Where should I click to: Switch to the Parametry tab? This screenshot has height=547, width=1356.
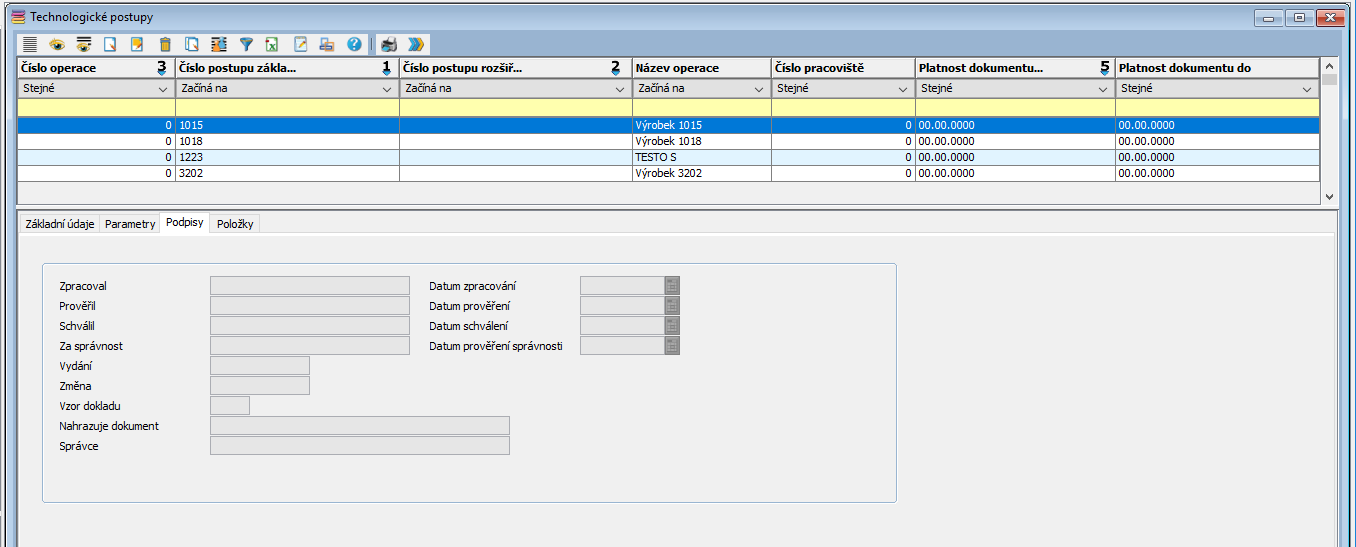tap(130, 224)
